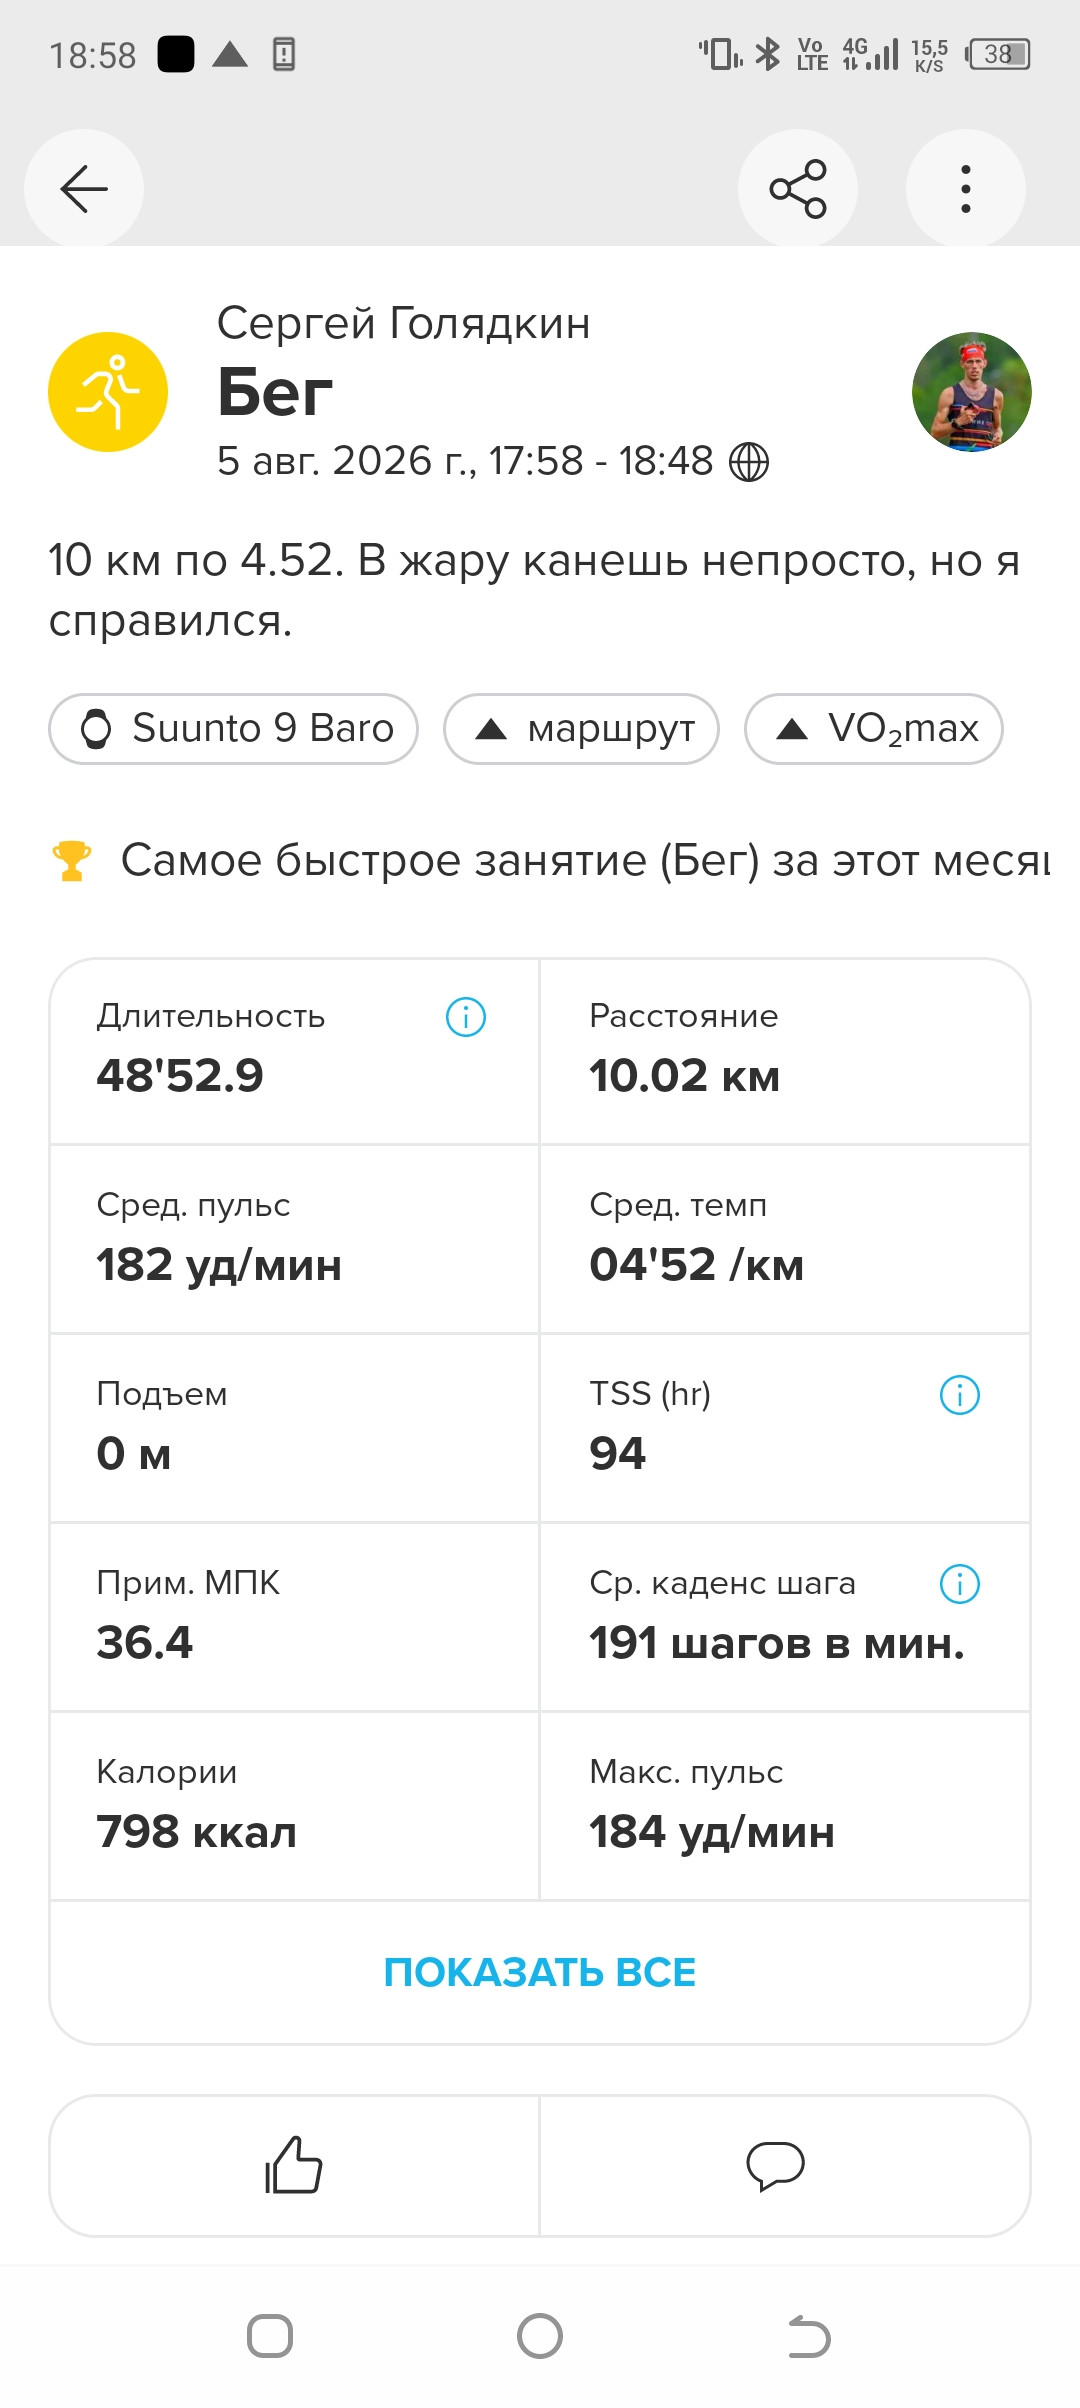Open comments with speech bubble icon
This screenshot has height=2408, width=1080.
click(775, 2166)
